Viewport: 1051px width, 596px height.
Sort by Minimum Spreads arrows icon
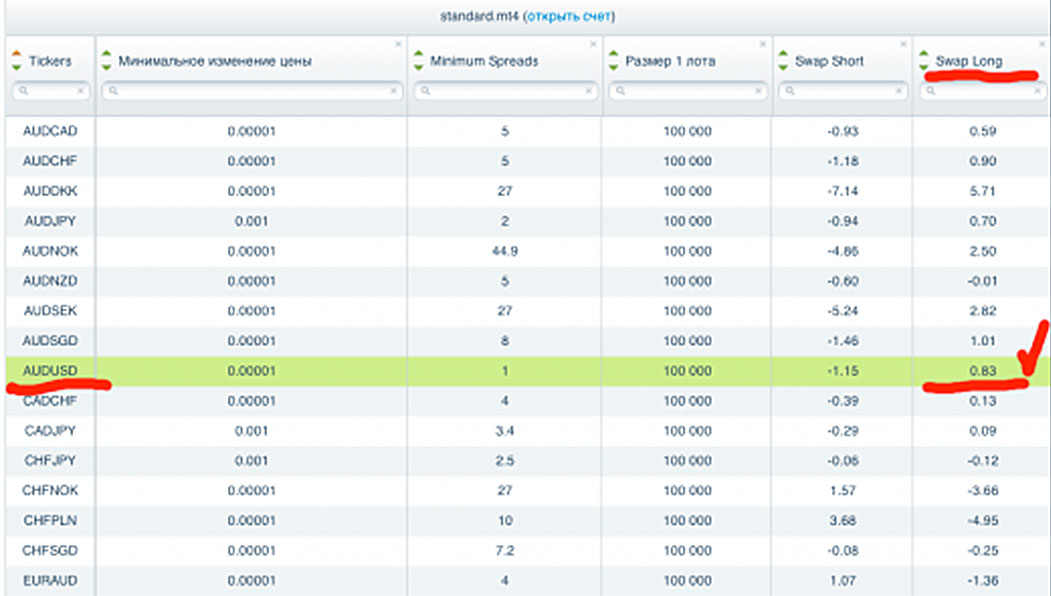pyautogui.click(x=419, y=61)
